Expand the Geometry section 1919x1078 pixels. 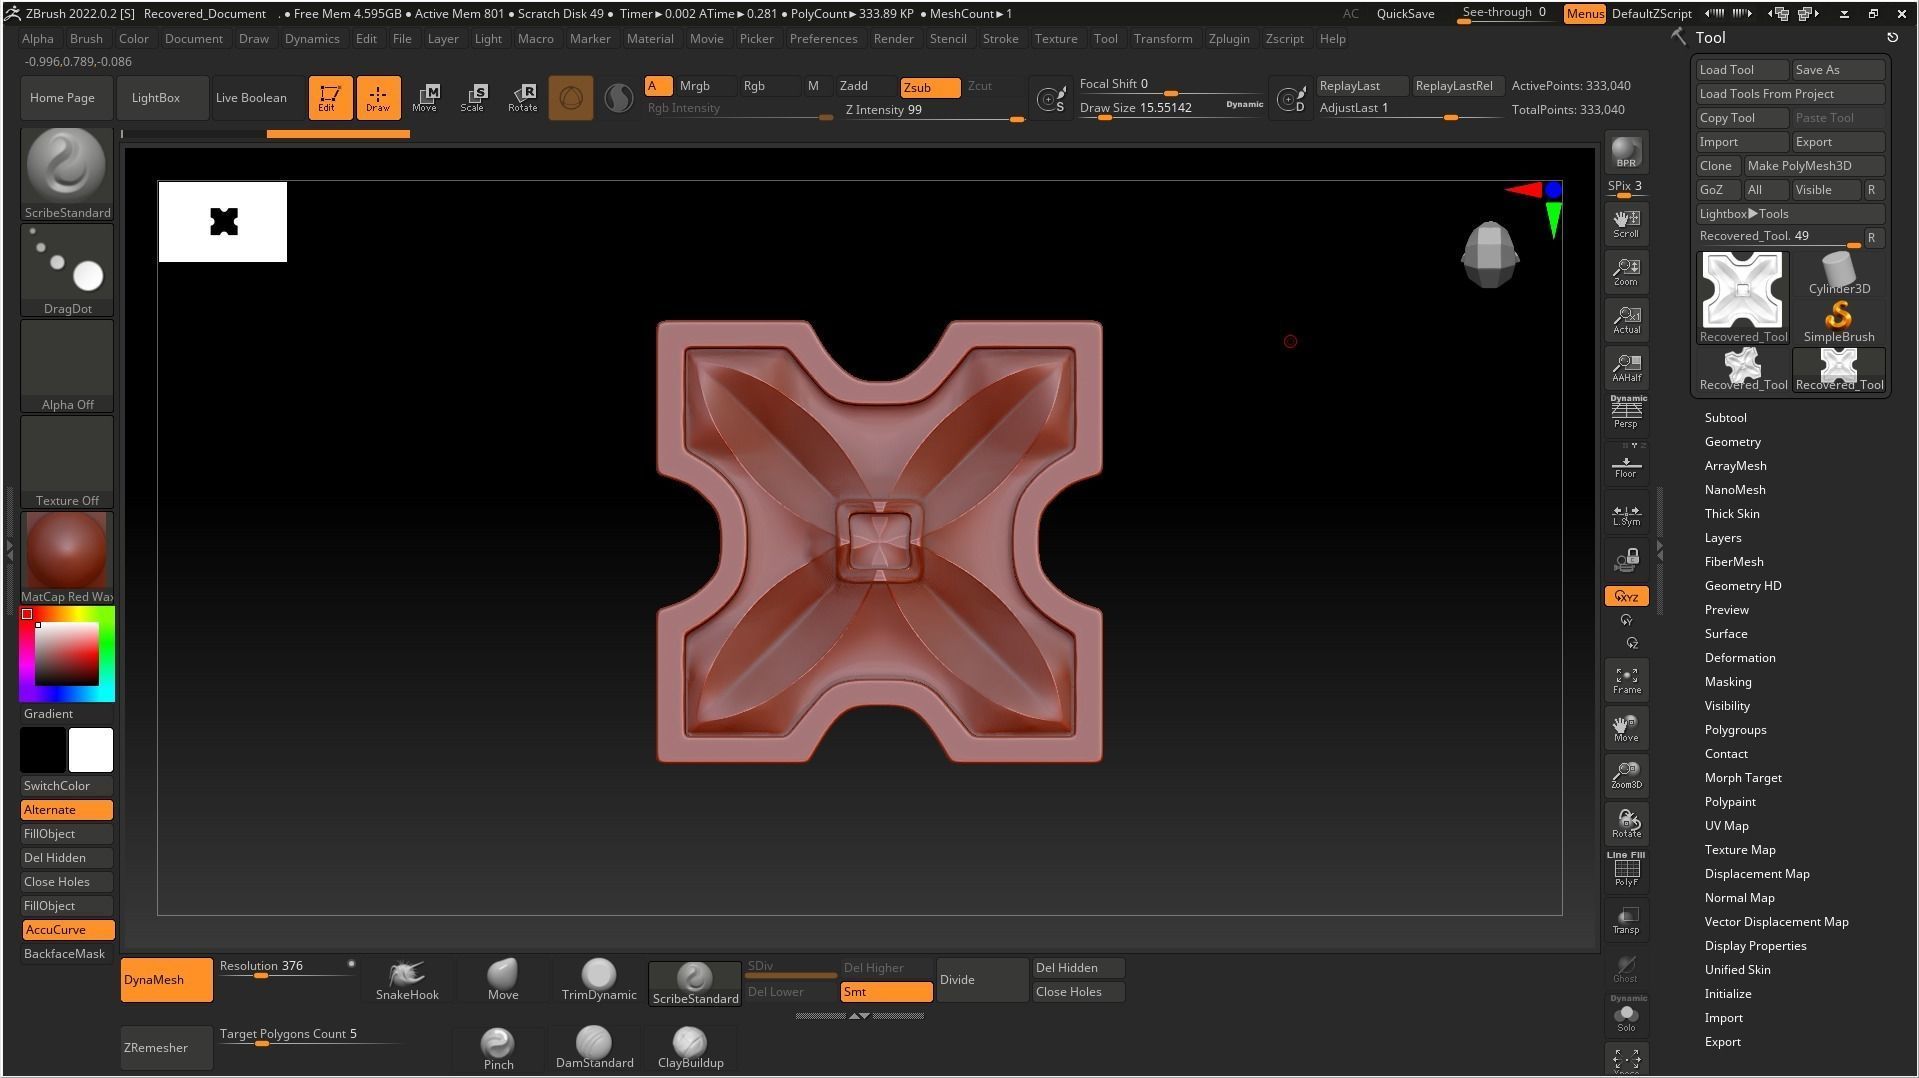1732,442
